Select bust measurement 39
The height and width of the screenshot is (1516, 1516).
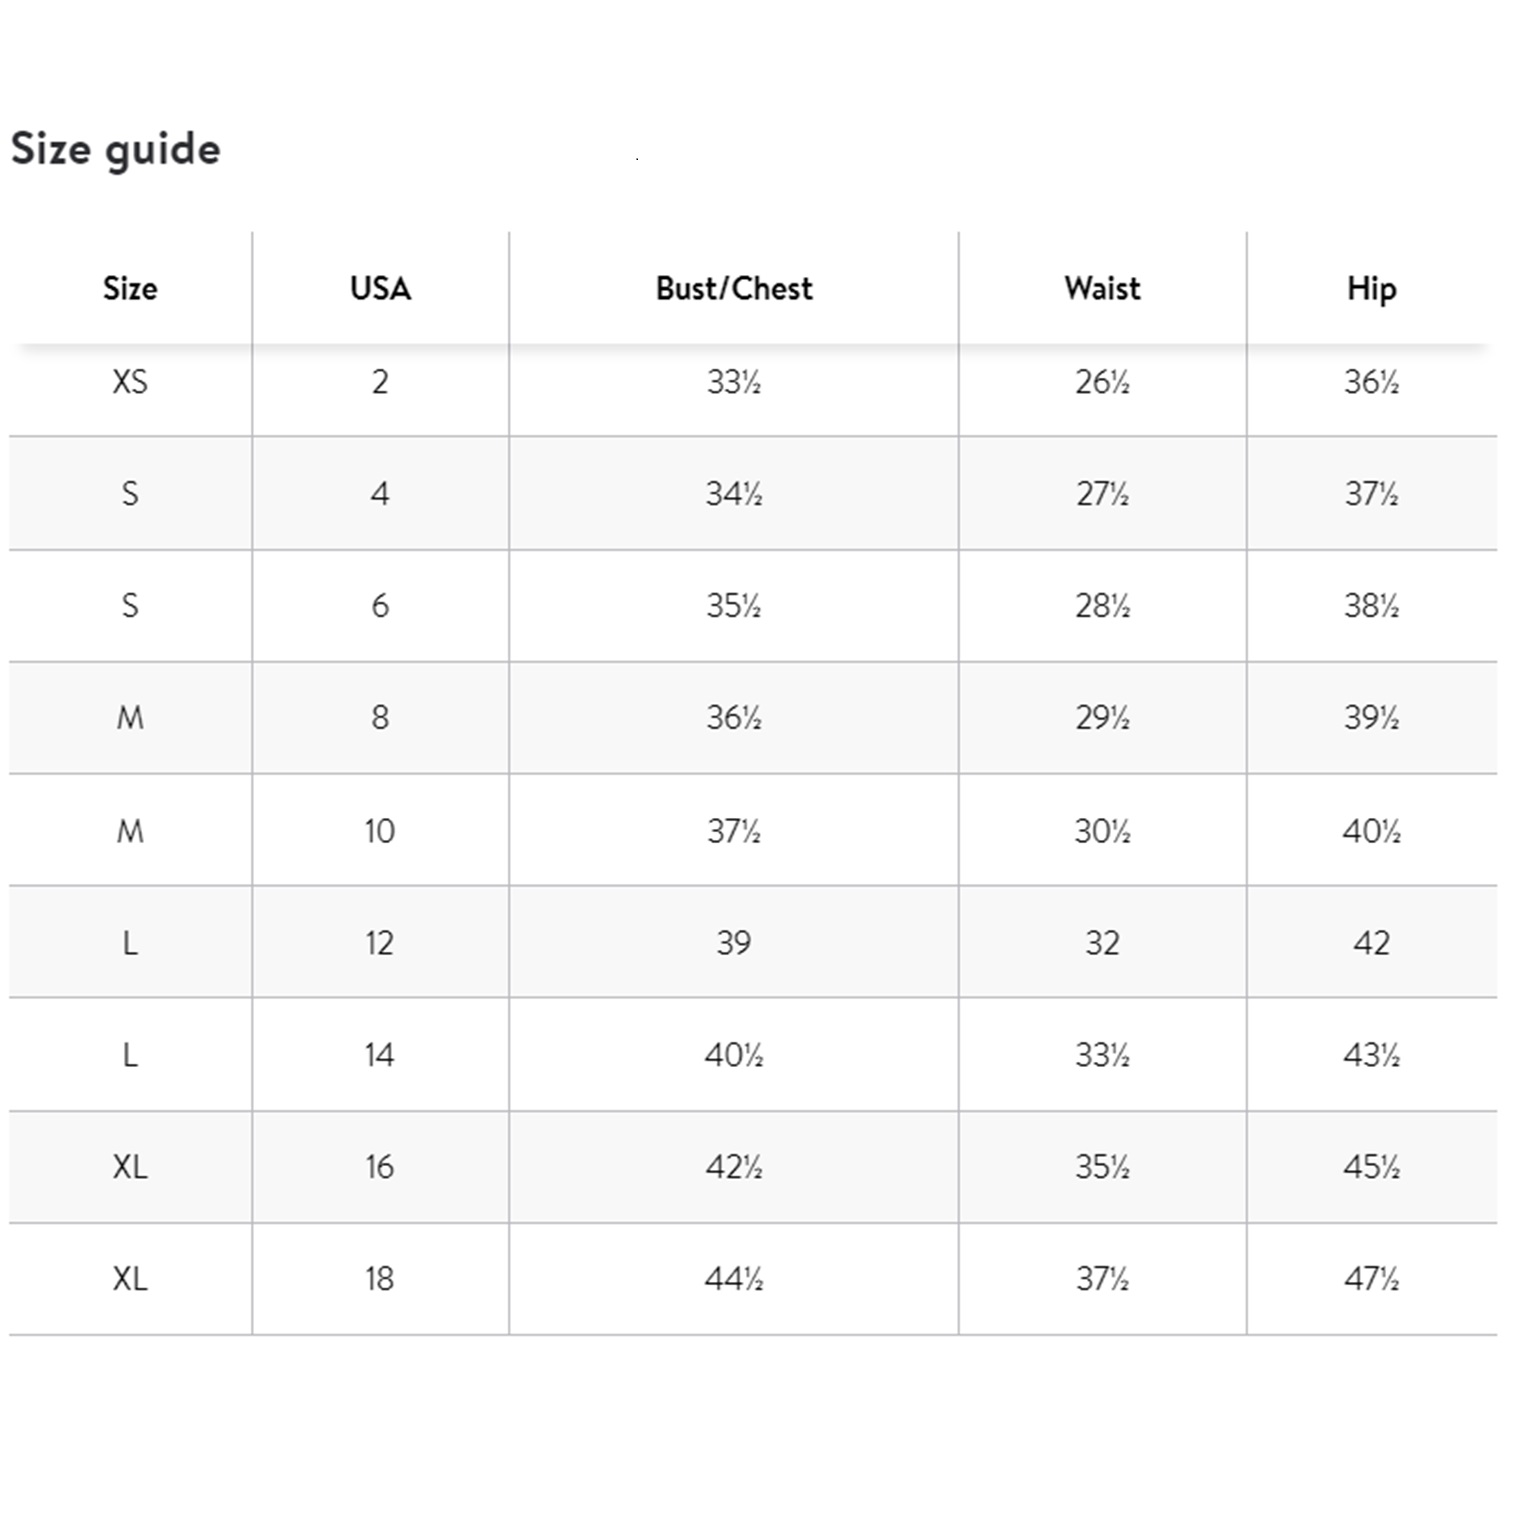[x=734, y=943]
